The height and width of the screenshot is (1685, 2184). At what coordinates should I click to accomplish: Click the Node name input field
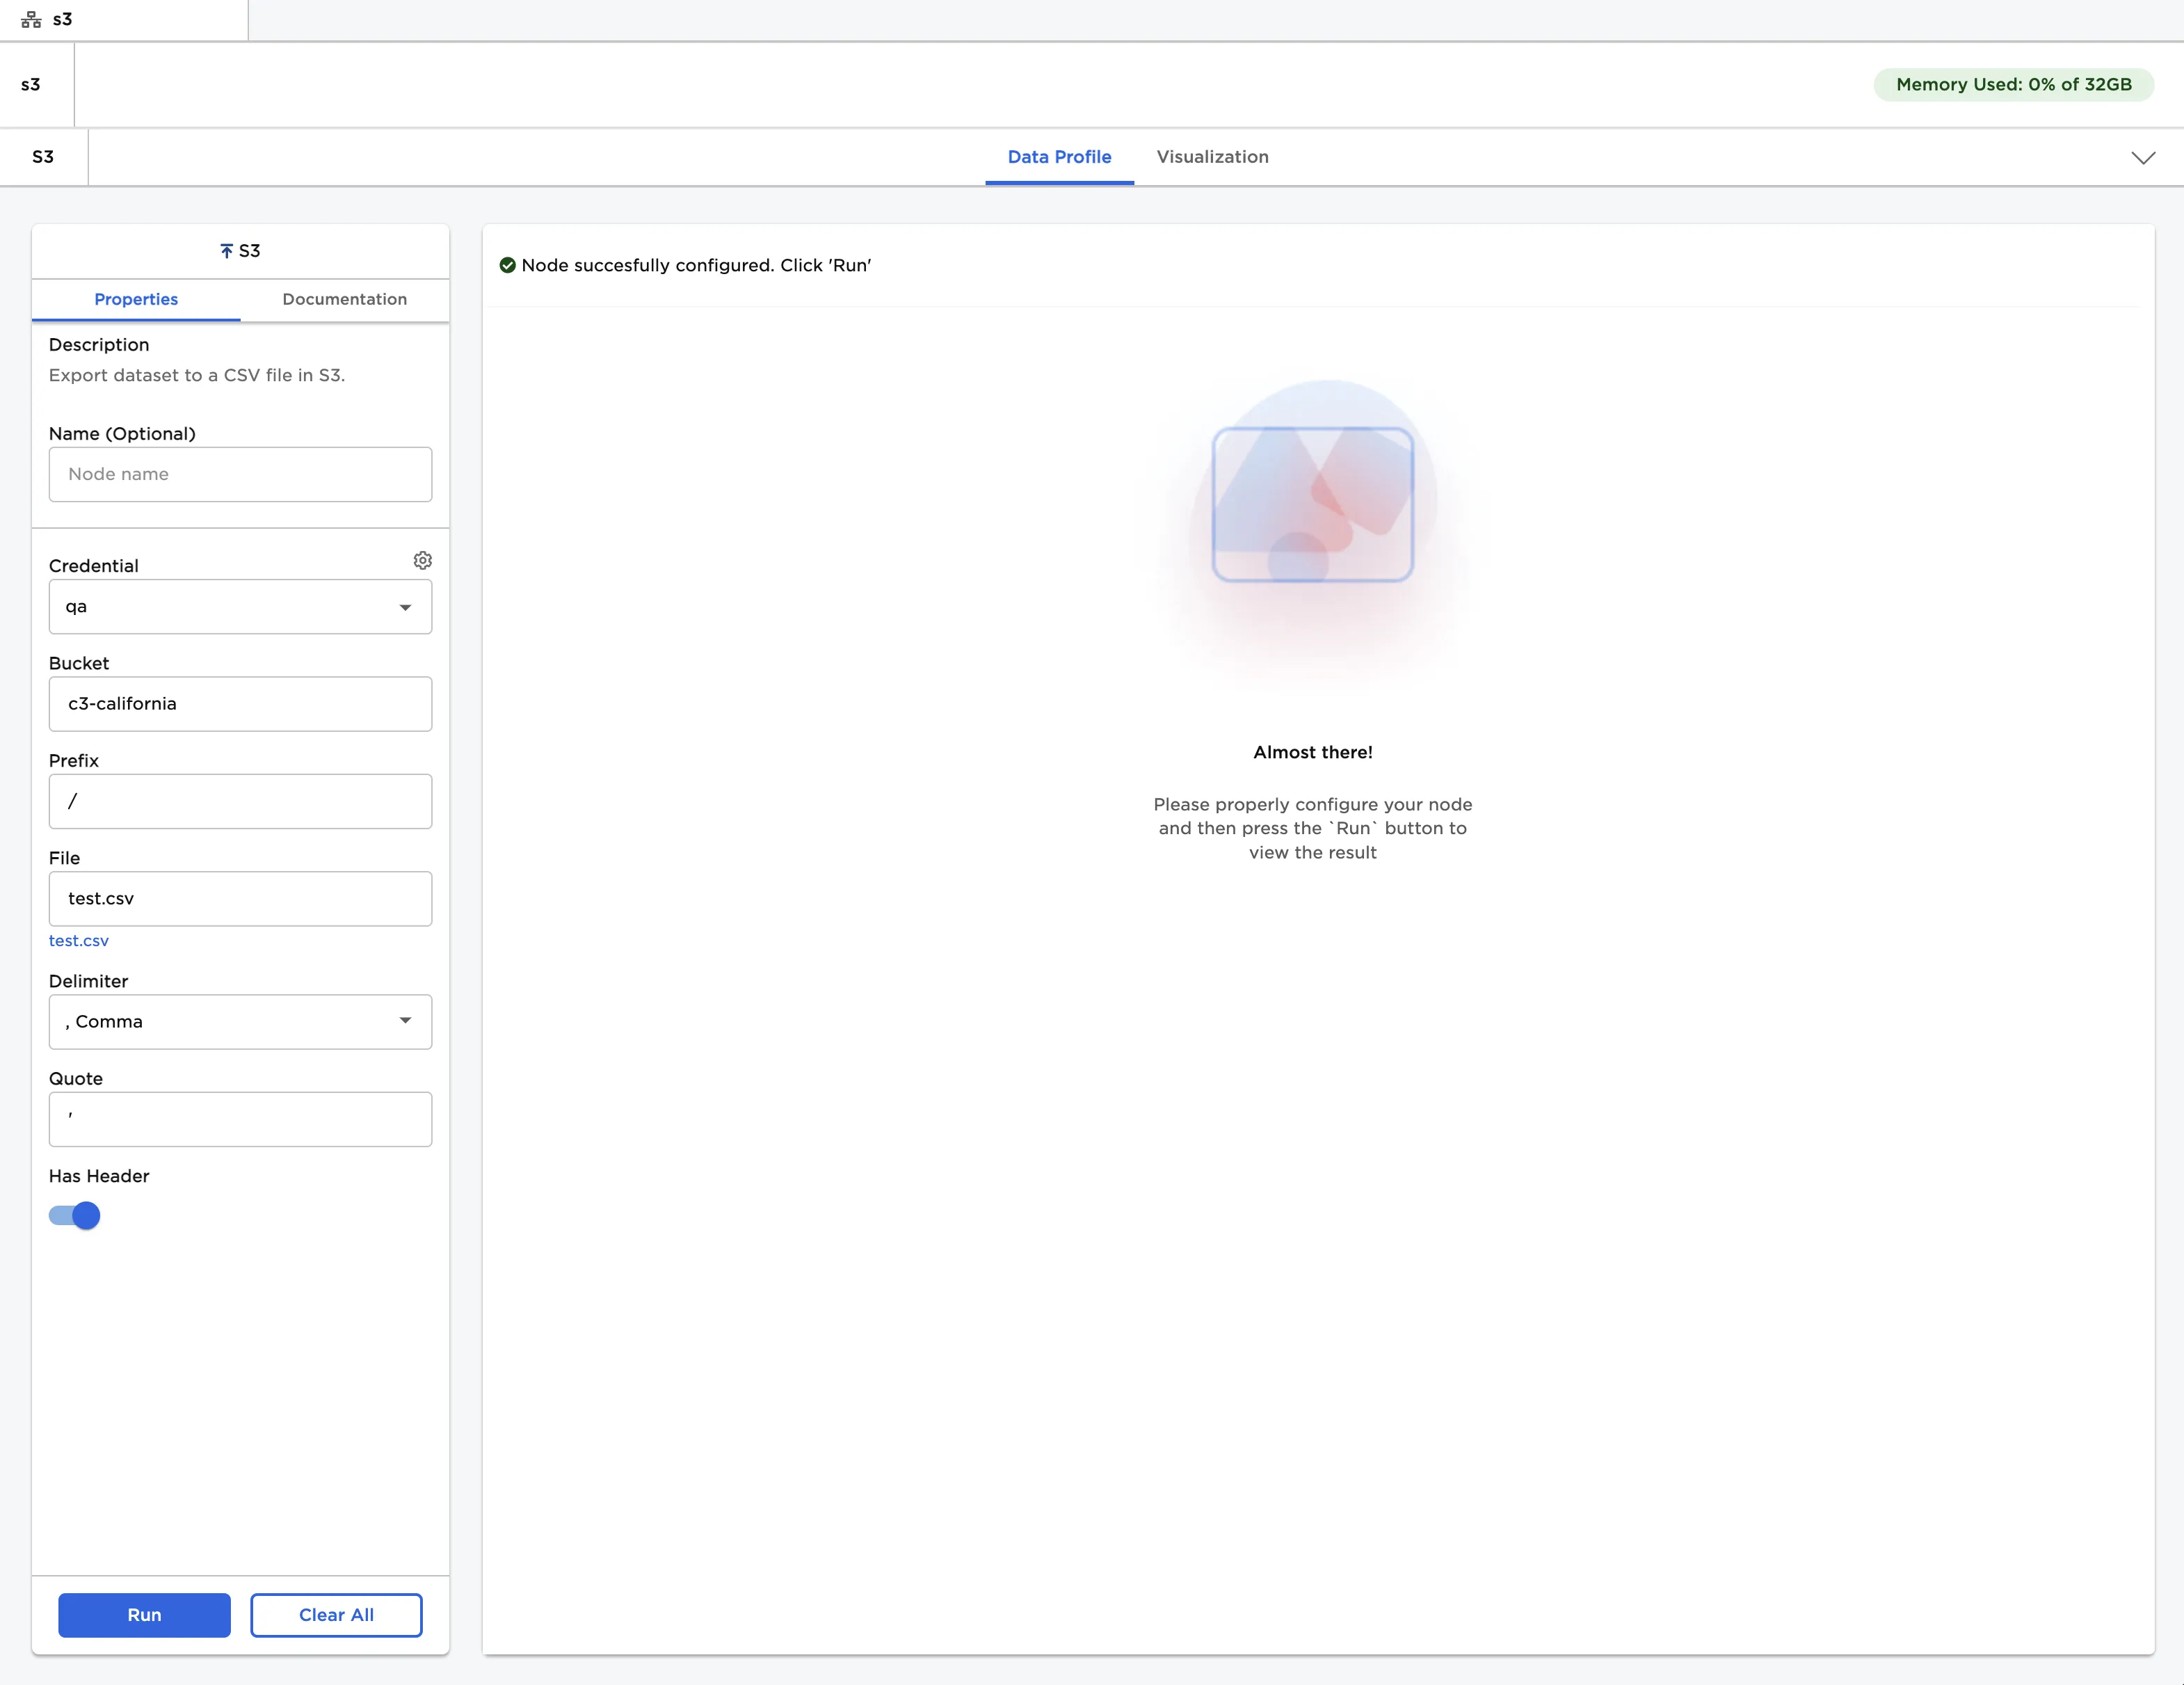tap(240, 474)
